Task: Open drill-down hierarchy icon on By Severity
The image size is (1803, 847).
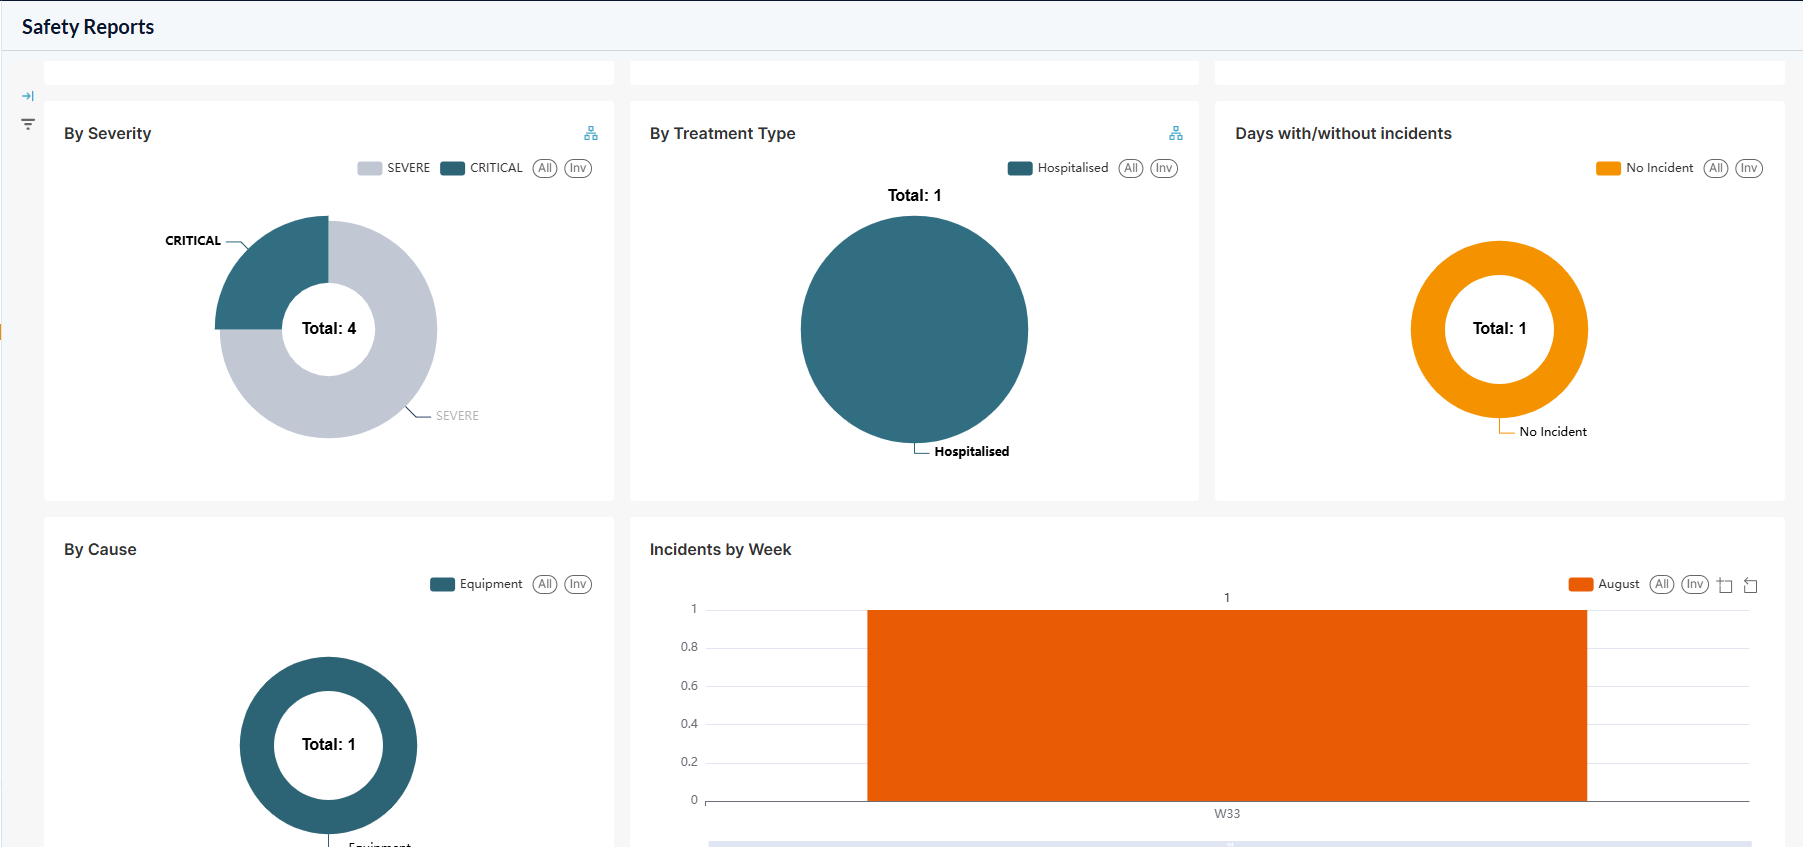Action: pos(591,133)
